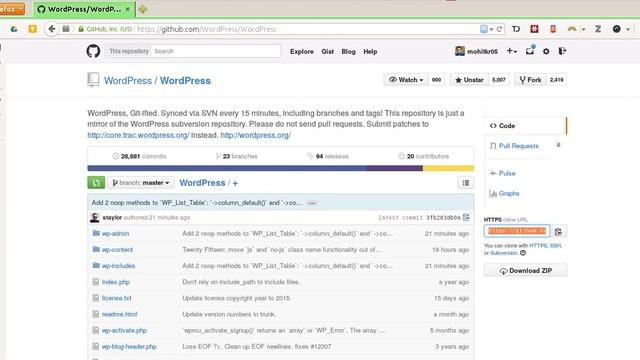This screenshot has height=360, width=640.
Task: View the 900 watchers count
Action: (436, 80)
